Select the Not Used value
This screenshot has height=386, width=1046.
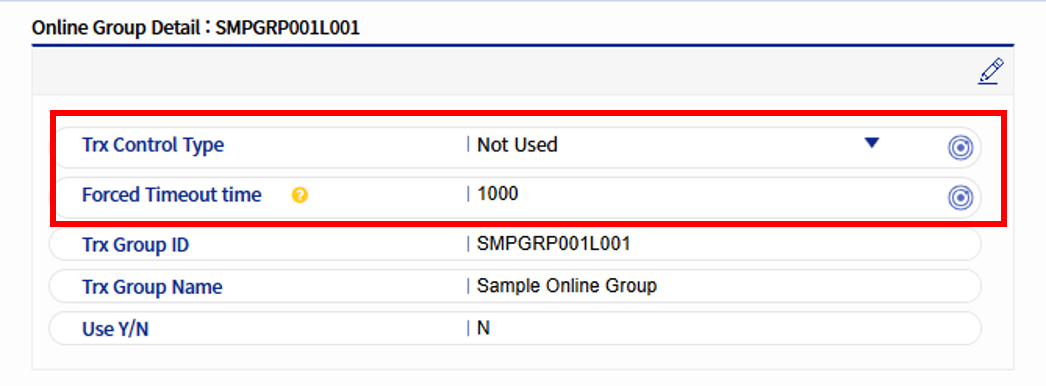pos(517,144)
